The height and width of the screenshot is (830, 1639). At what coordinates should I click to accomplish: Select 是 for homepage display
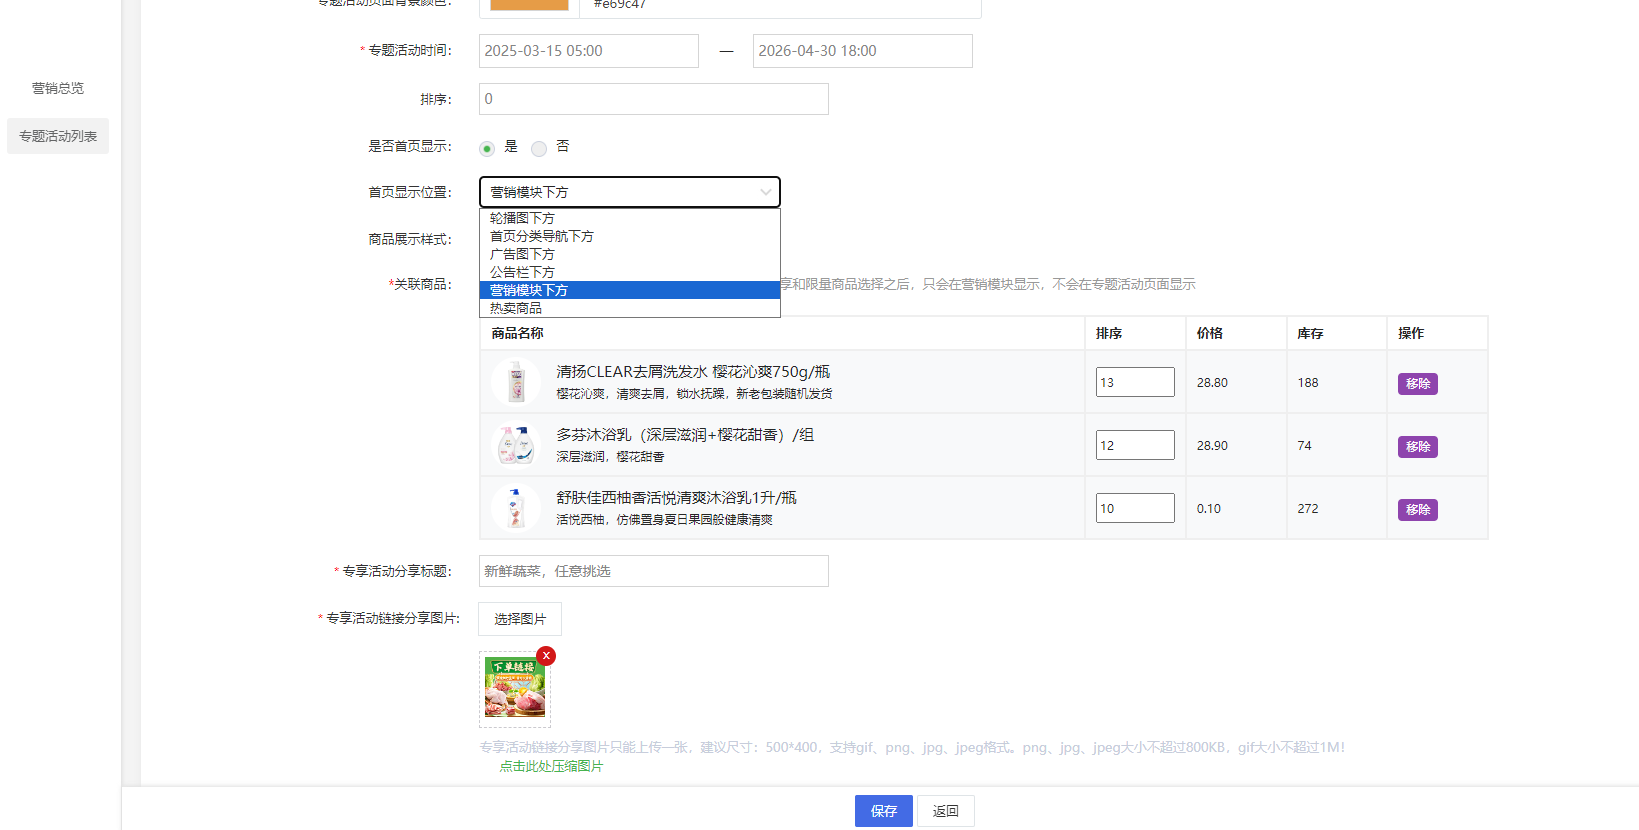point(487,148)
